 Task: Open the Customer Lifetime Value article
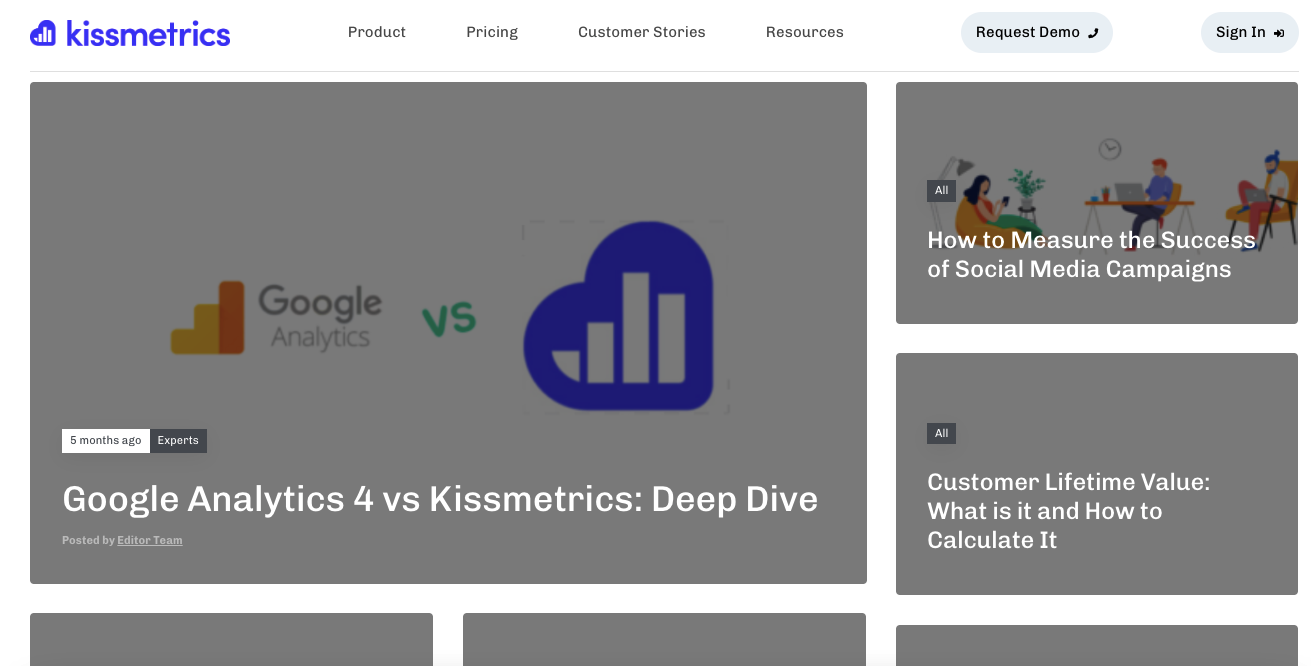[x=1069, y=511]
